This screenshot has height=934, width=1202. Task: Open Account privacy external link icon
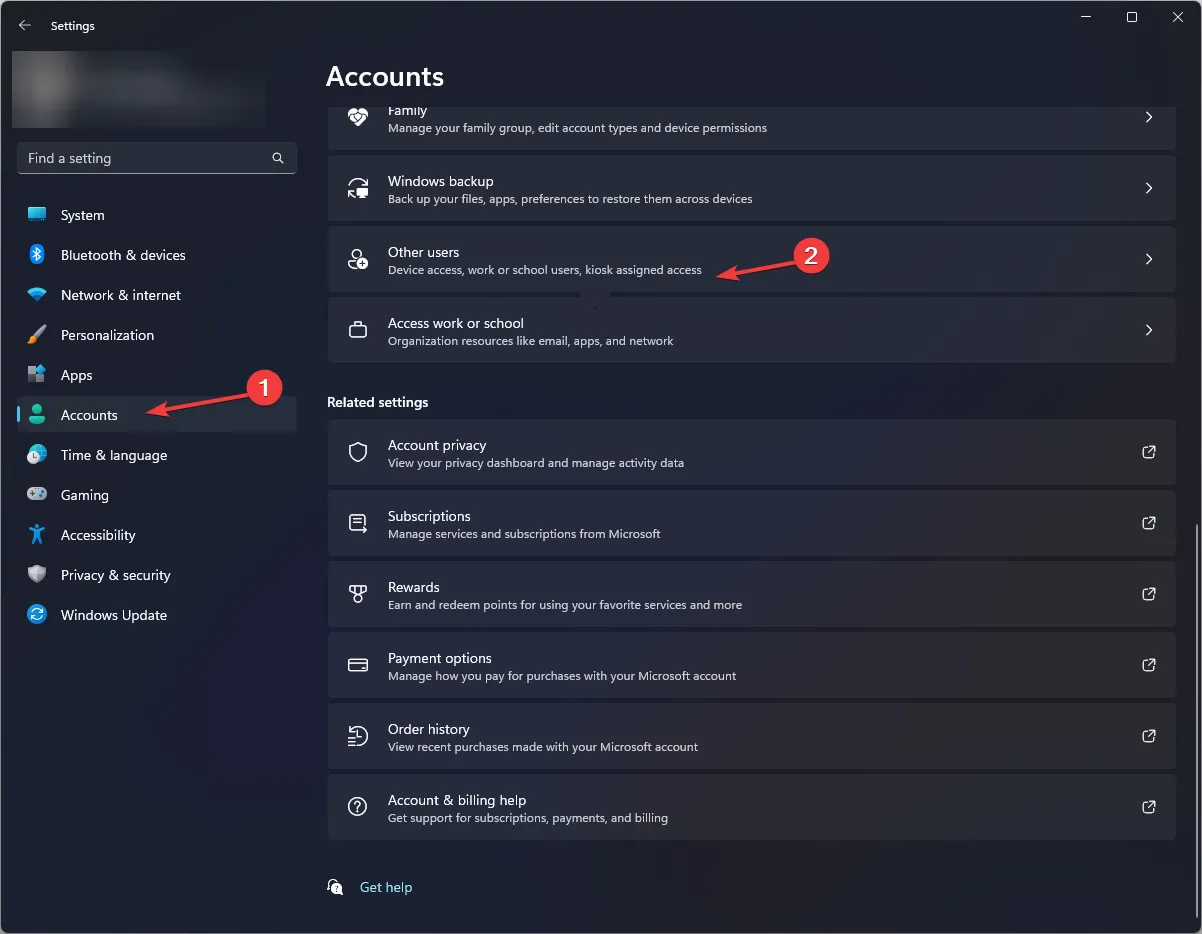(x=1149, y=452)
